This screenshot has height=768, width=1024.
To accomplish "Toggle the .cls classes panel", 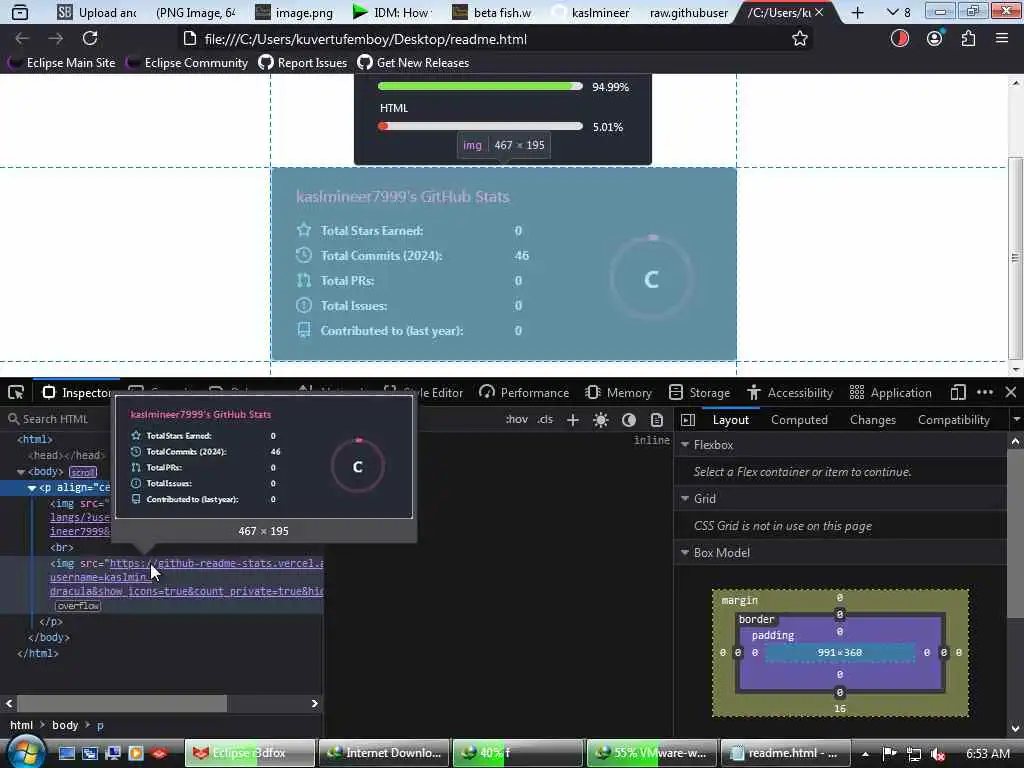I will click(545, 419).
